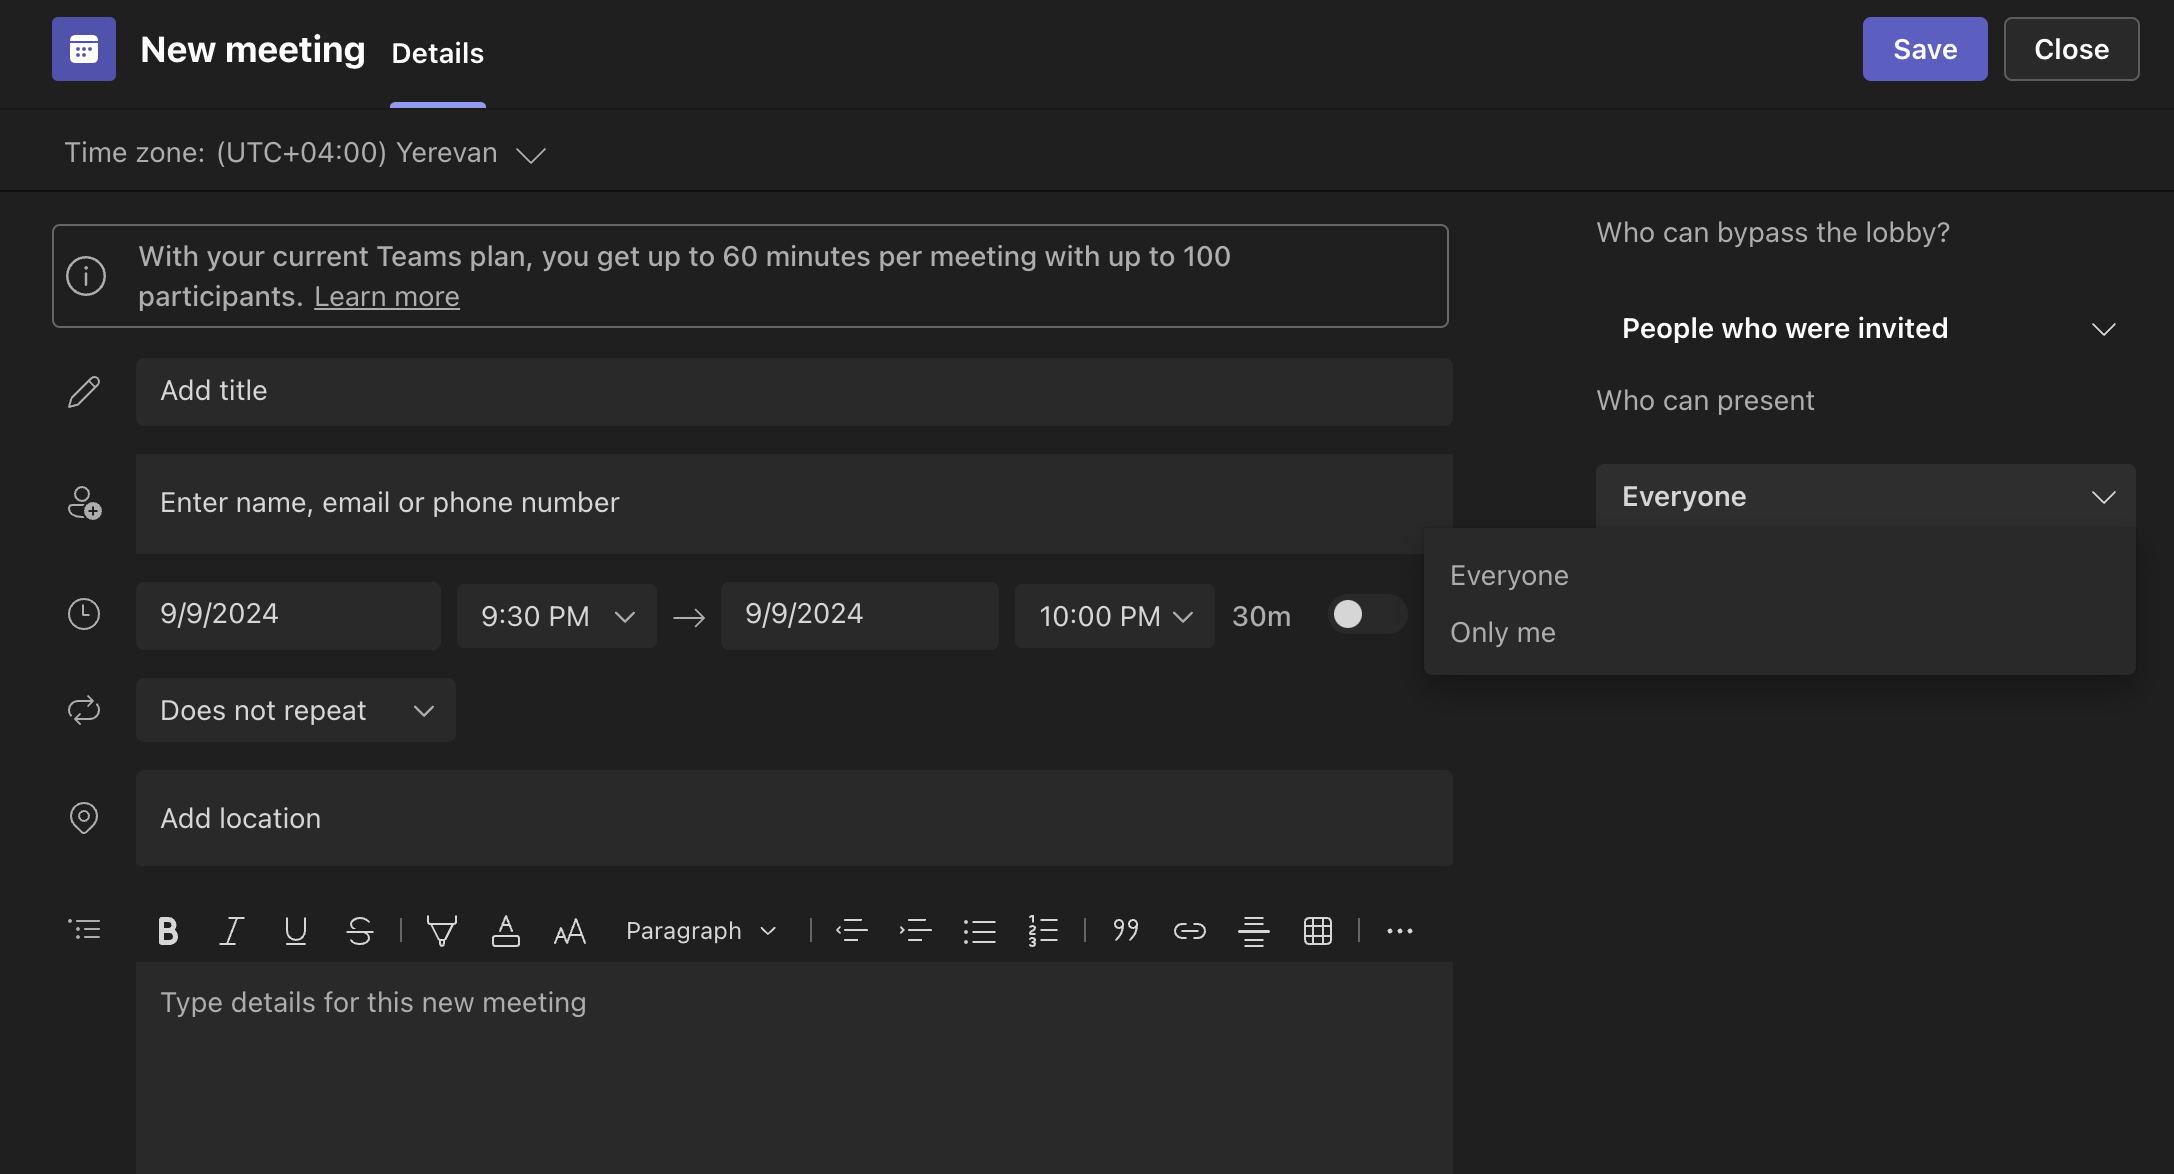Image resolution: width=2174 pixels, height=1174 pixels.
Task: Open the text highlight color tool
Action: [441, 930]
